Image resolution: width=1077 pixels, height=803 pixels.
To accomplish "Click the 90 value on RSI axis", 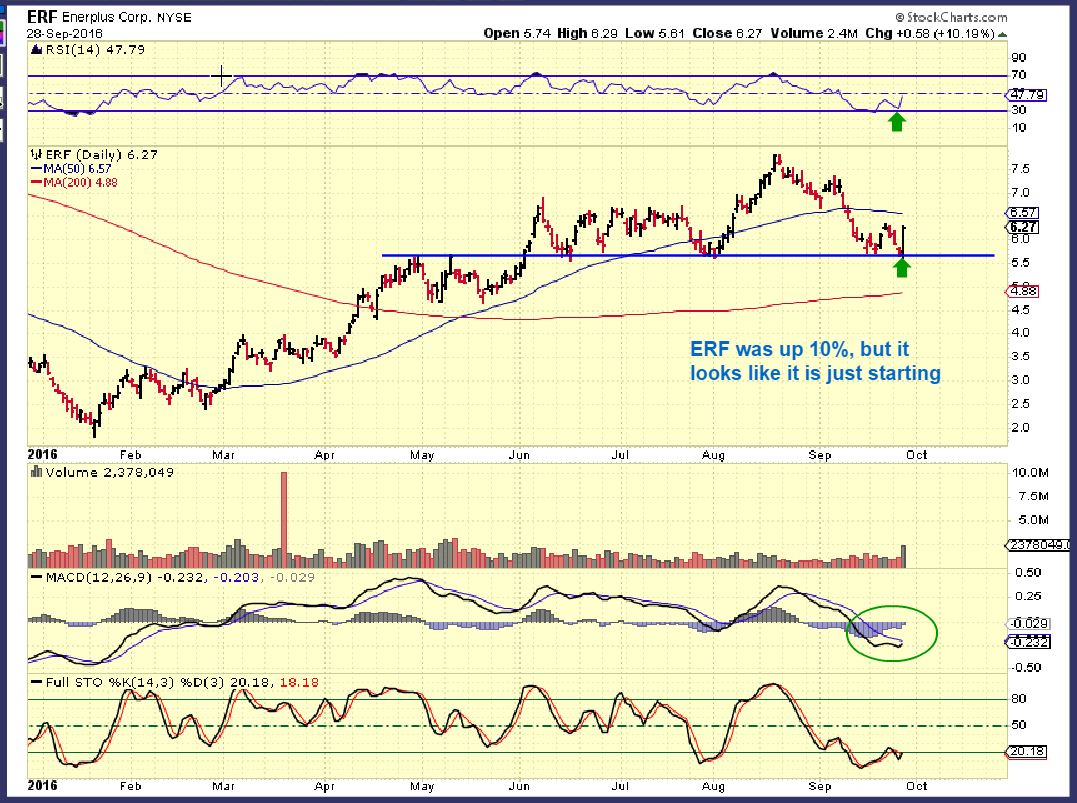I will tap(1019, 58).
